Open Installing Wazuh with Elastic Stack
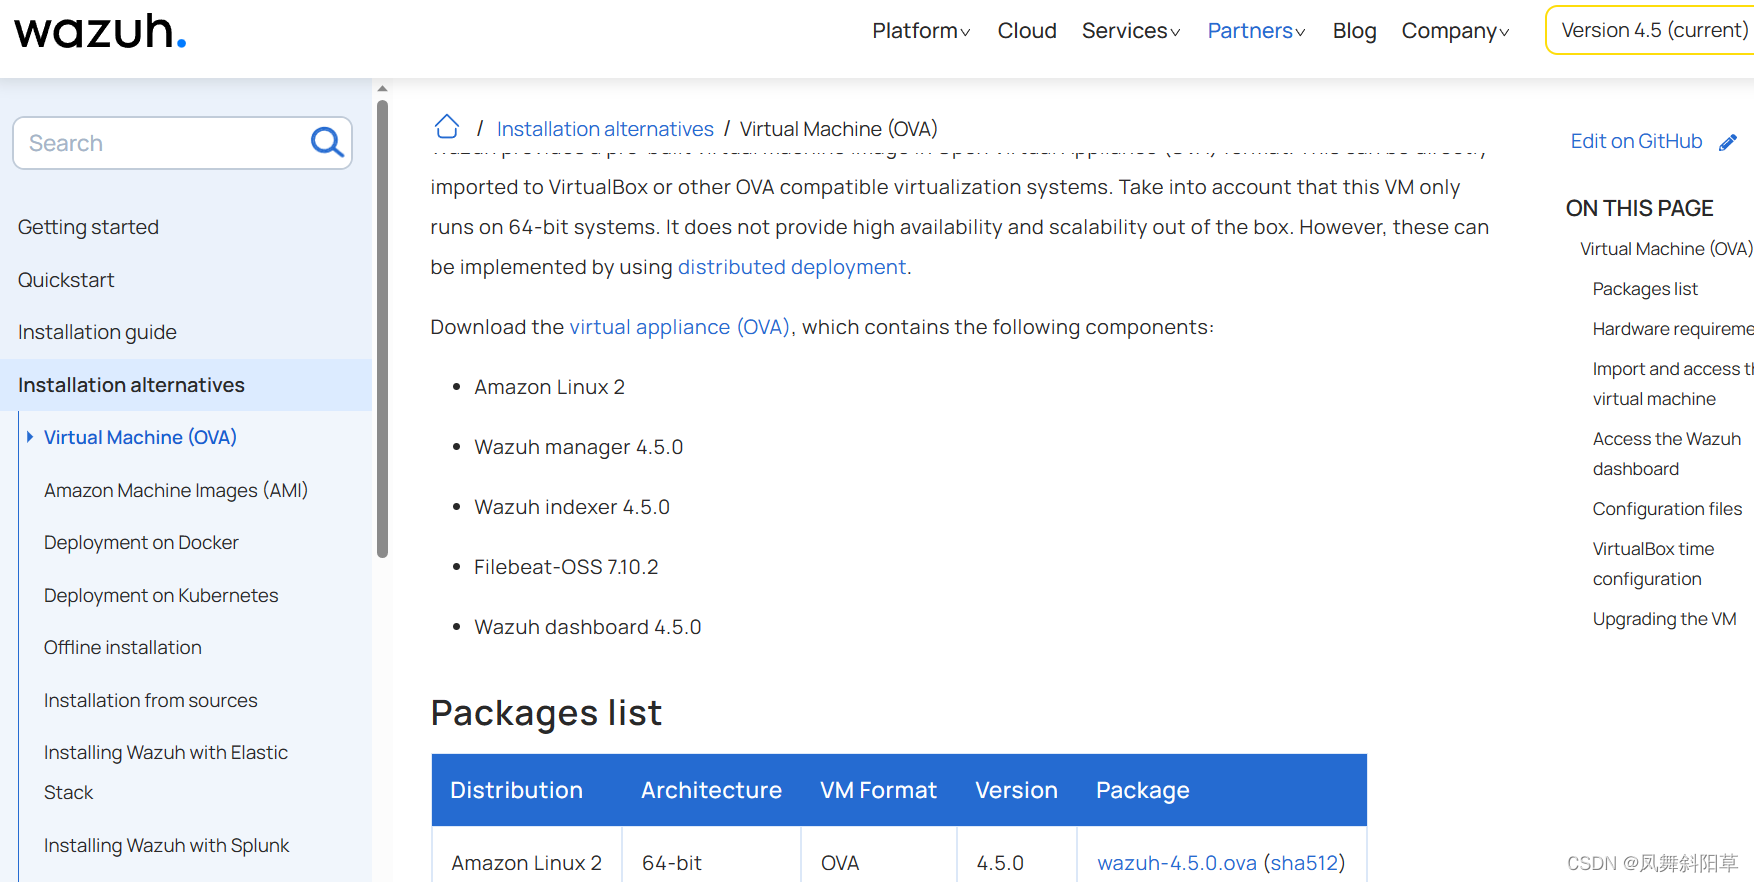Screen dimensions: 1754x882 166,772
